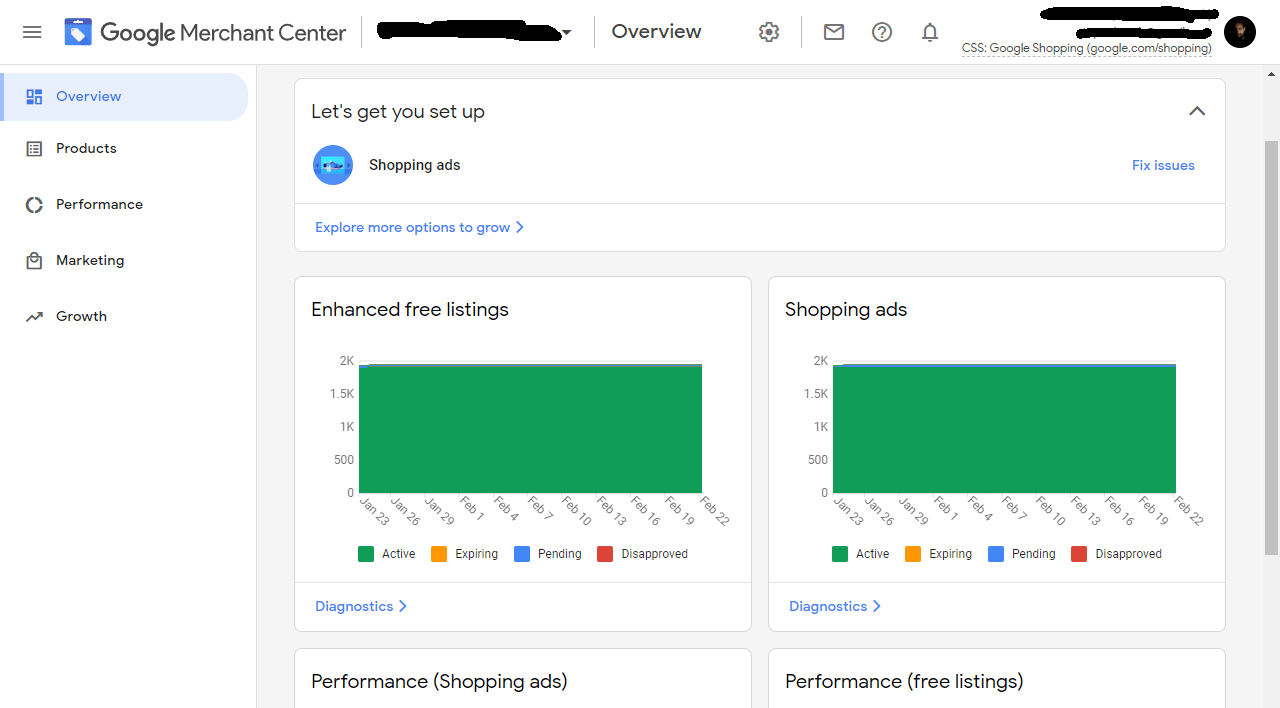This screenshot has width=1280, height=708.
Task: Open the notifications bell
Action: (x=930, y=32)
